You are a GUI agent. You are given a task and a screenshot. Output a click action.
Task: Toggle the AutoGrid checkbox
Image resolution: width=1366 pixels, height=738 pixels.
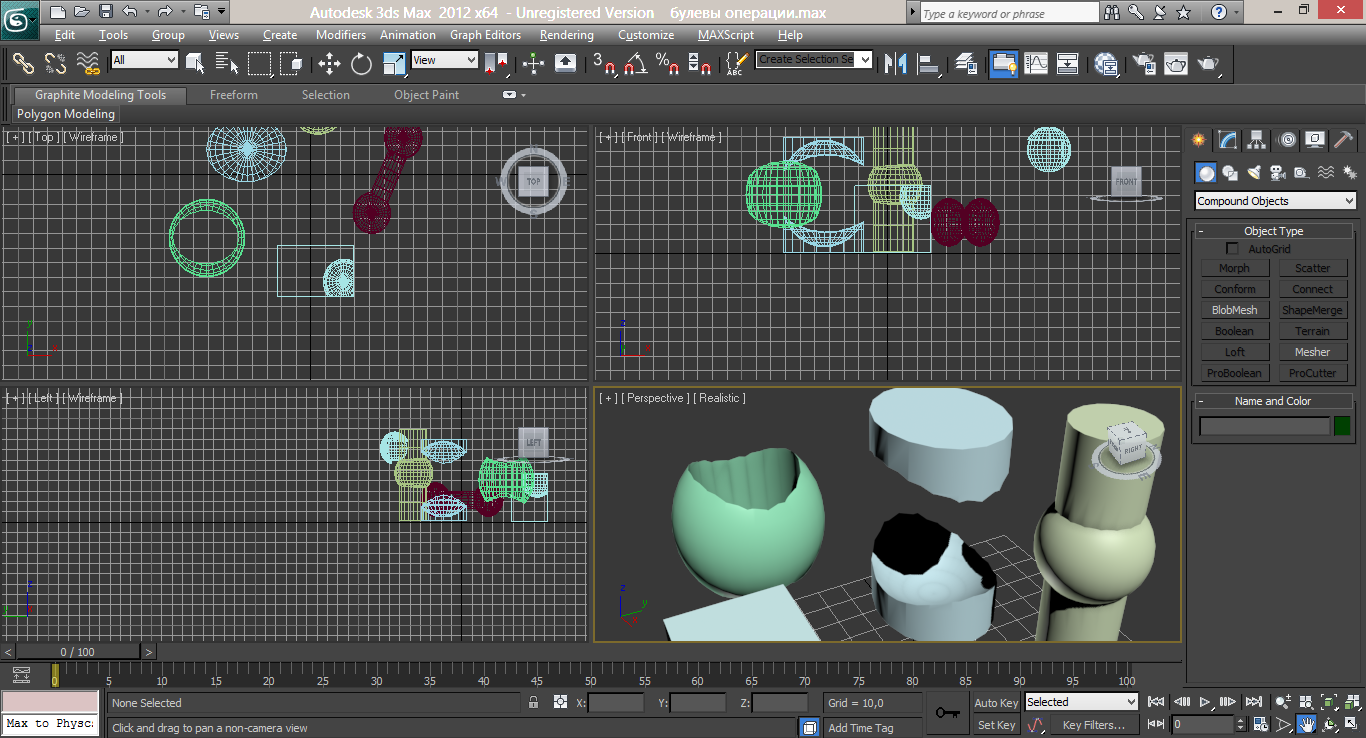pyautogui.click(x=1232, y=249)
